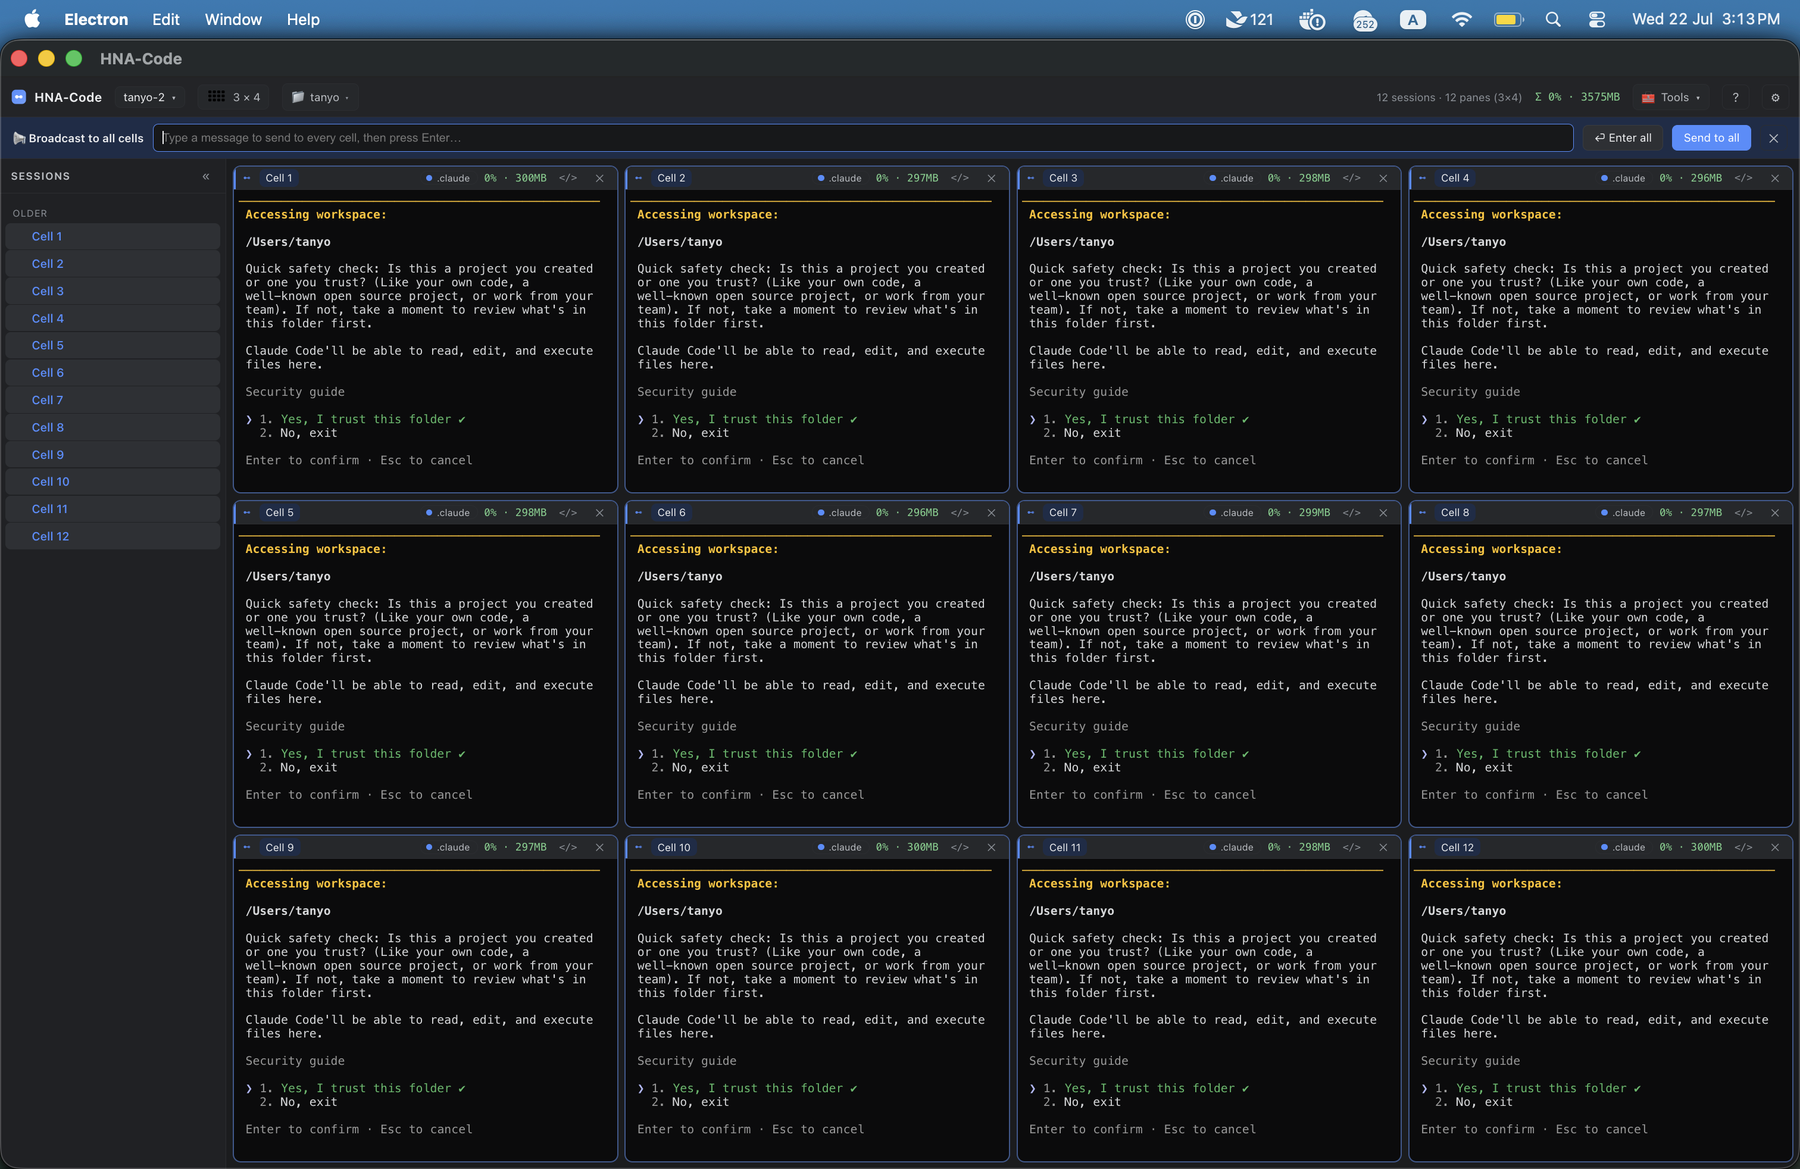Screen dimensions: 1800x1169
Task: Click the arrows handle icon left of Cell 1 title
Action: coord(247,178)
